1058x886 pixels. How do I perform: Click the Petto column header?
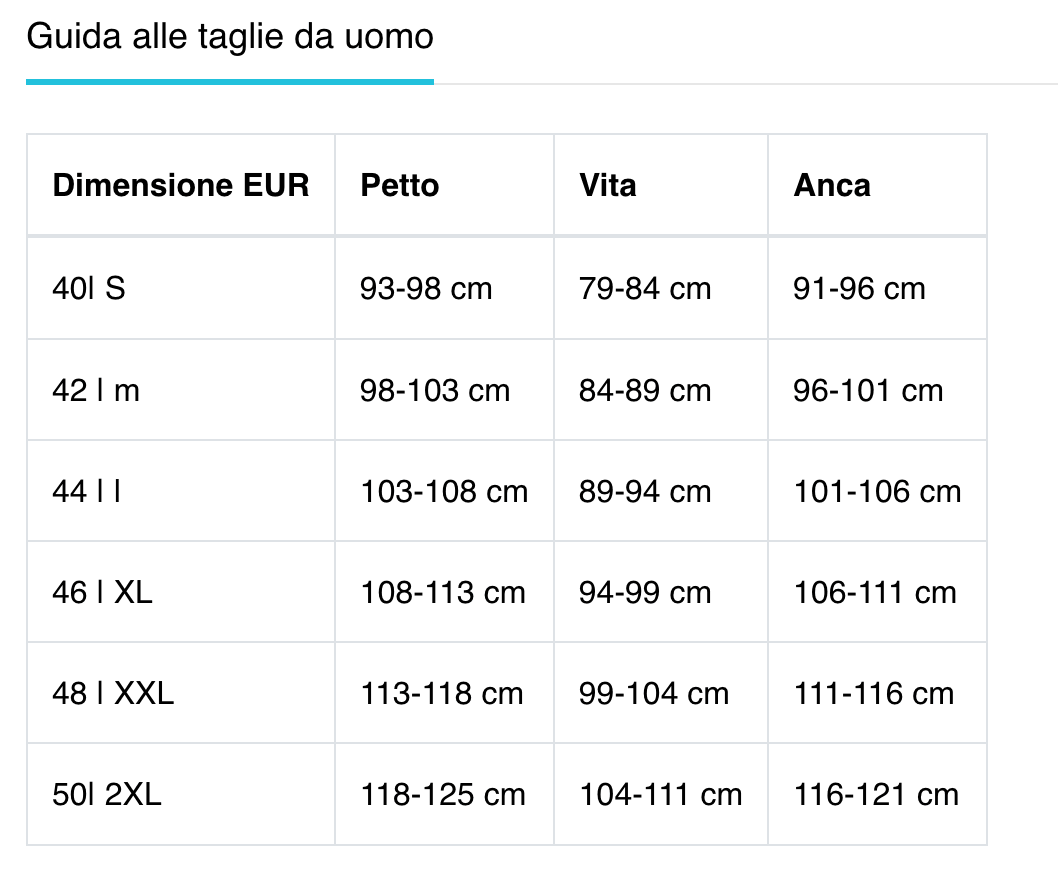(400, 186)
